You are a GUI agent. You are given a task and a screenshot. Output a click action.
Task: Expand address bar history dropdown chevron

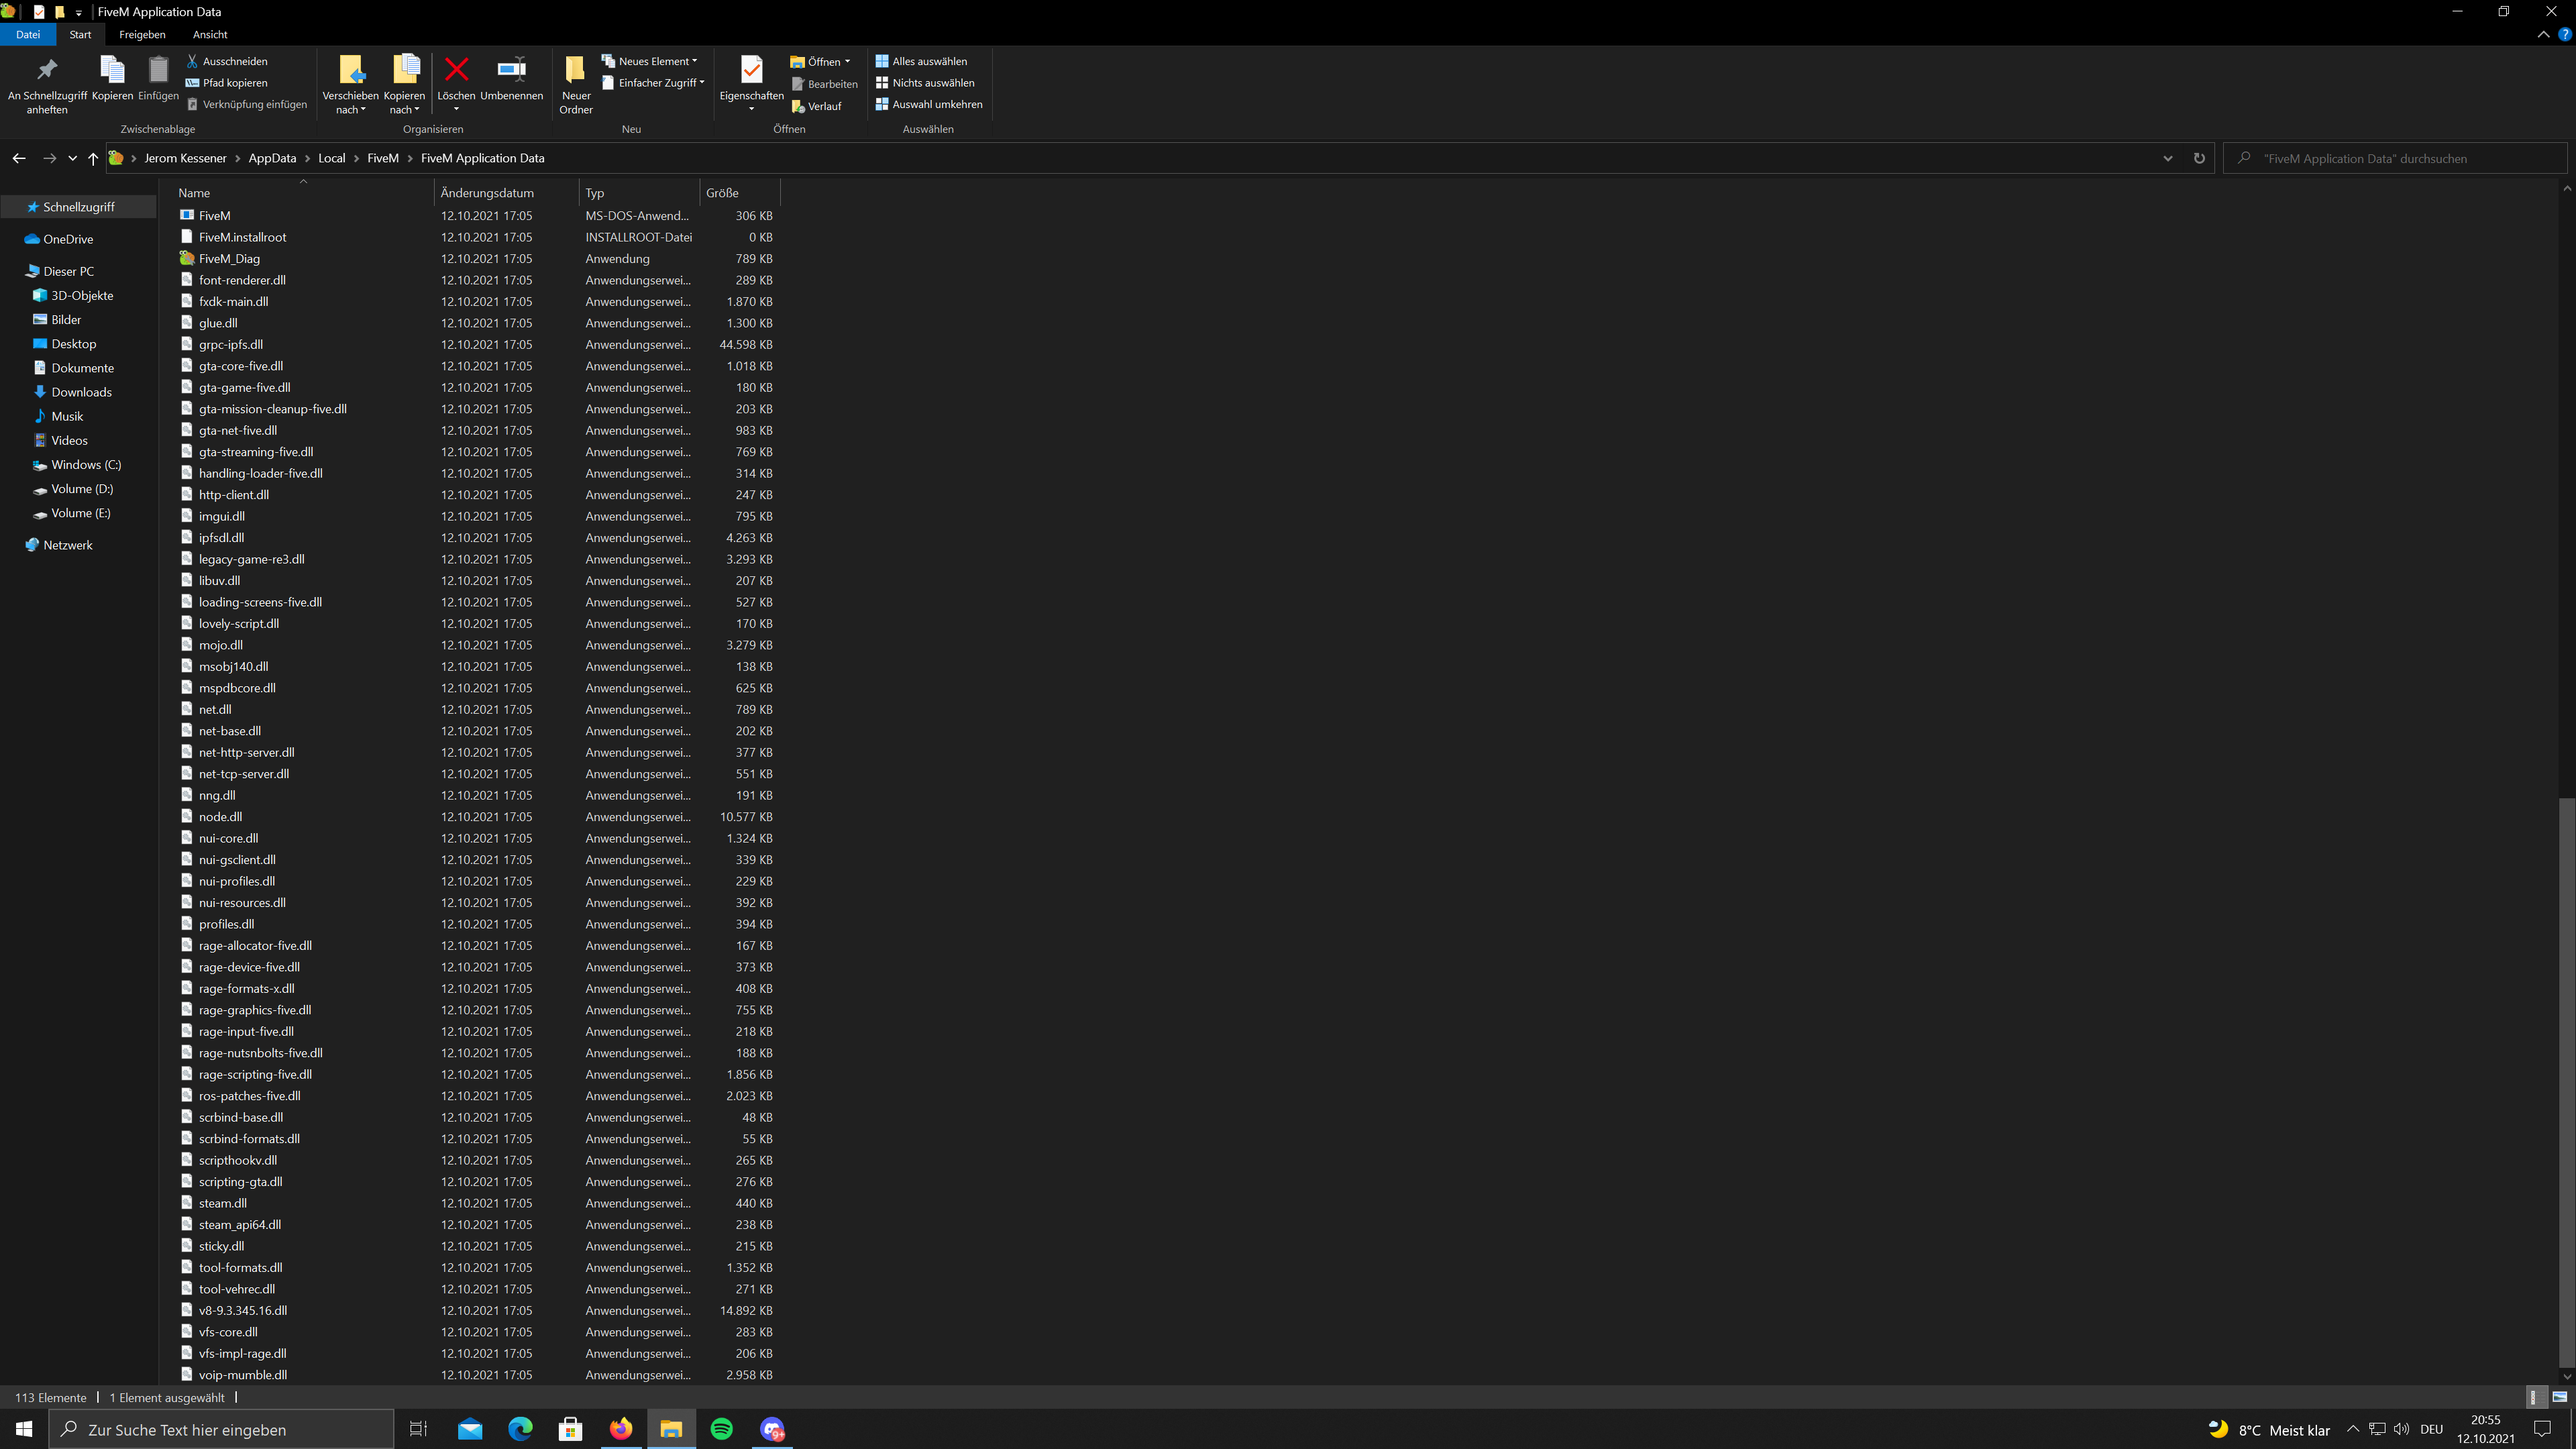(2168, 158)
